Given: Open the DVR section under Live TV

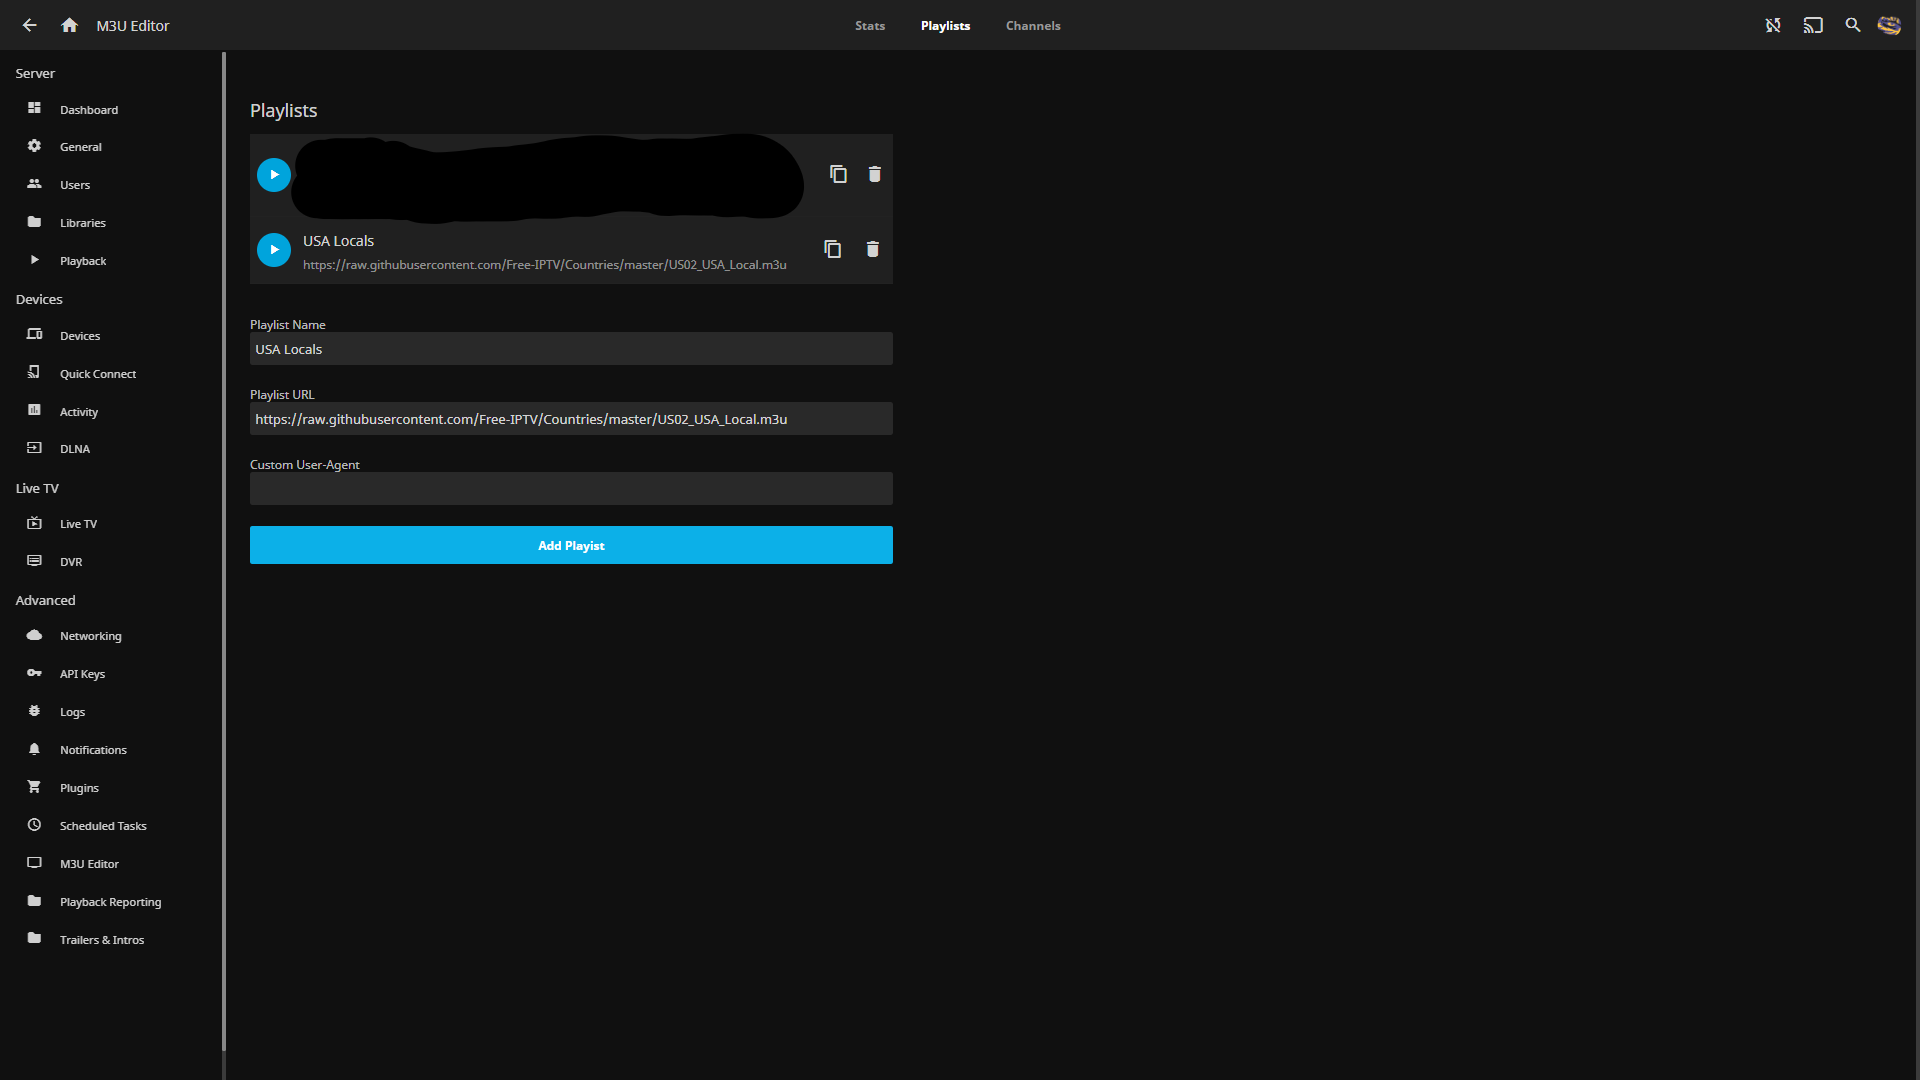Looking at the screenshot, I should tap(70, 561).
